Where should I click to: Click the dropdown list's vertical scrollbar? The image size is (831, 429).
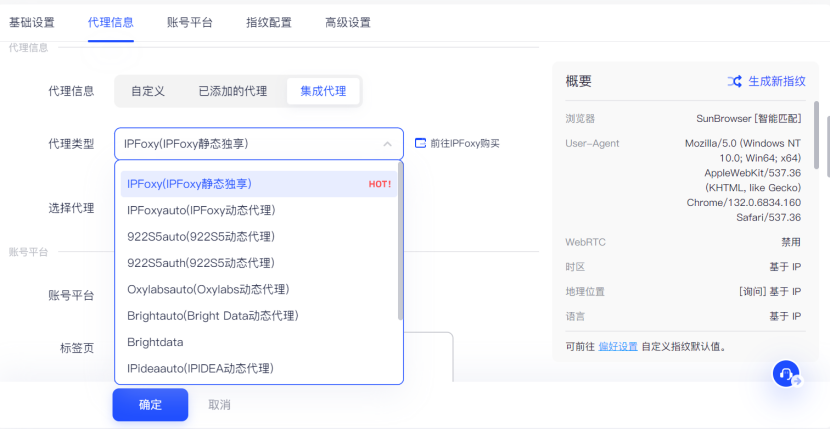click(x=400, y=240)
